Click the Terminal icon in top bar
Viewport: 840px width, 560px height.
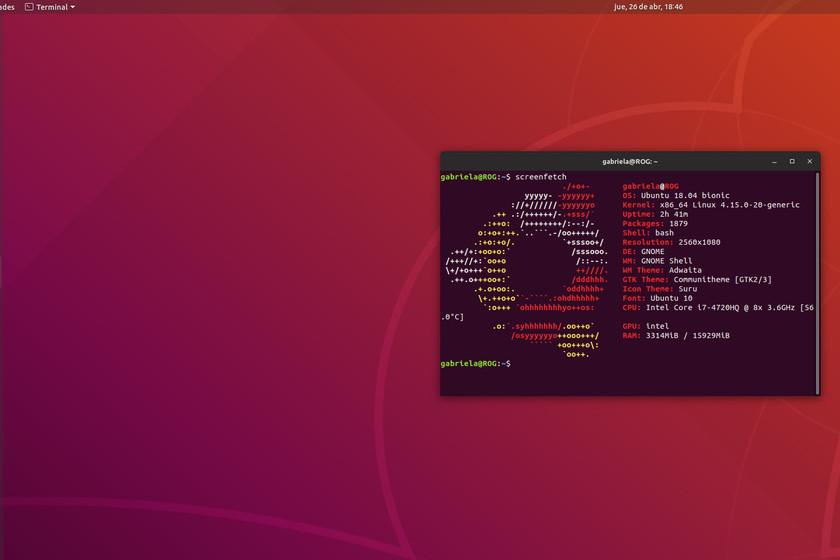pyautogui.click(x=29, y=7)
